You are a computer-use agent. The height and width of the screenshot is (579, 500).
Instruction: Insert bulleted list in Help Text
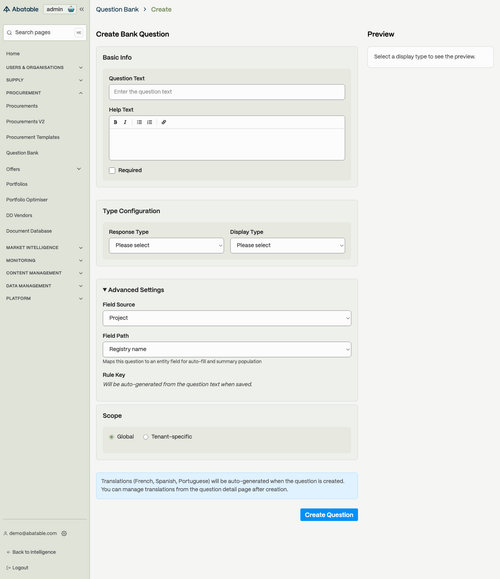tap(139, 122)
